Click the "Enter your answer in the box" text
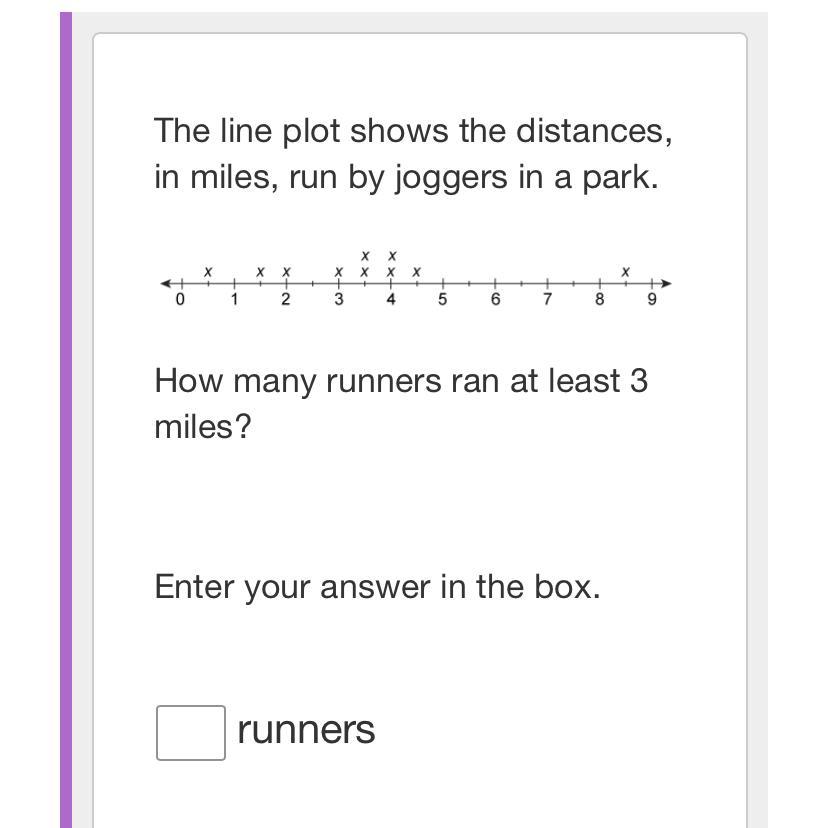 pyautogui.click(x=378, y=587)
